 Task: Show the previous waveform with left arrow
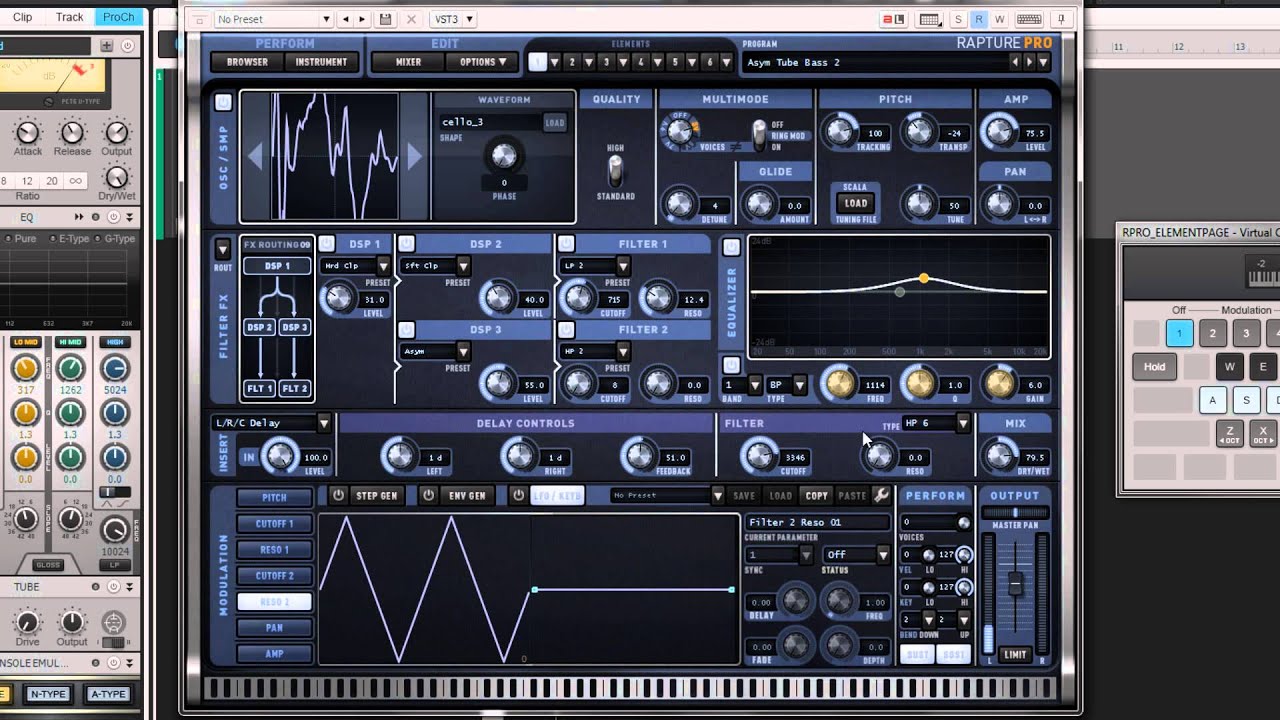tap(255, 155)
